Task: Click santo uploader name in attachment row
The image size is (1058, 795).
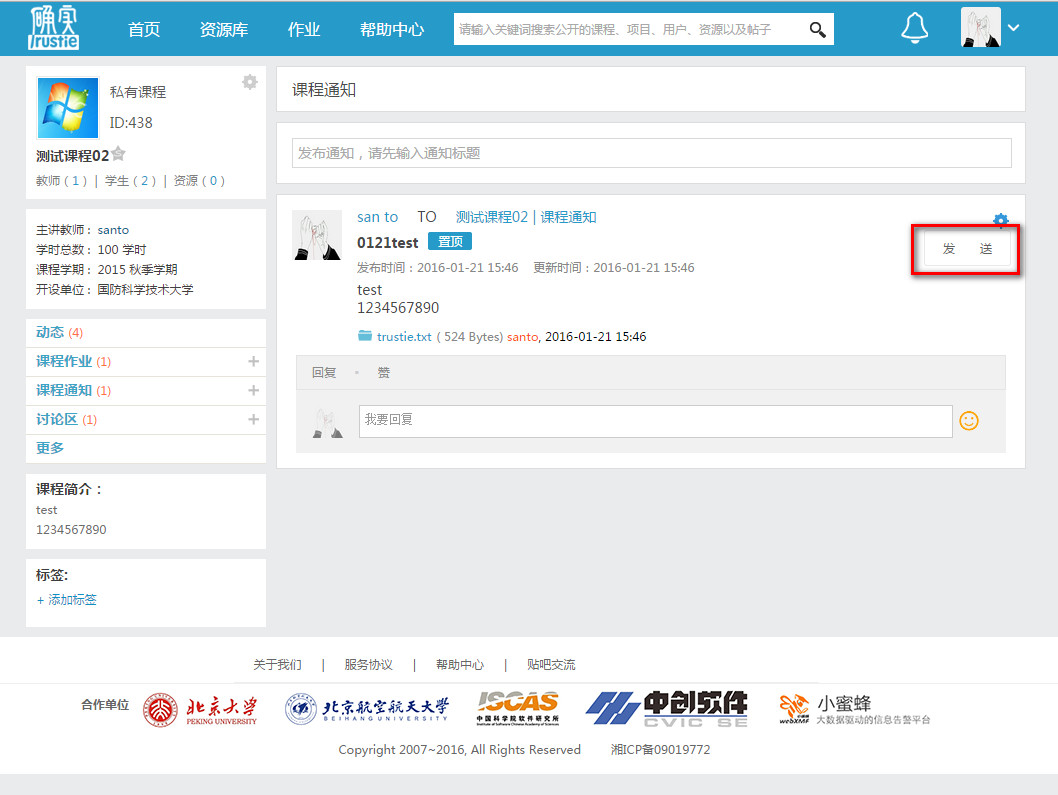Action: click(x=522, y=337)
